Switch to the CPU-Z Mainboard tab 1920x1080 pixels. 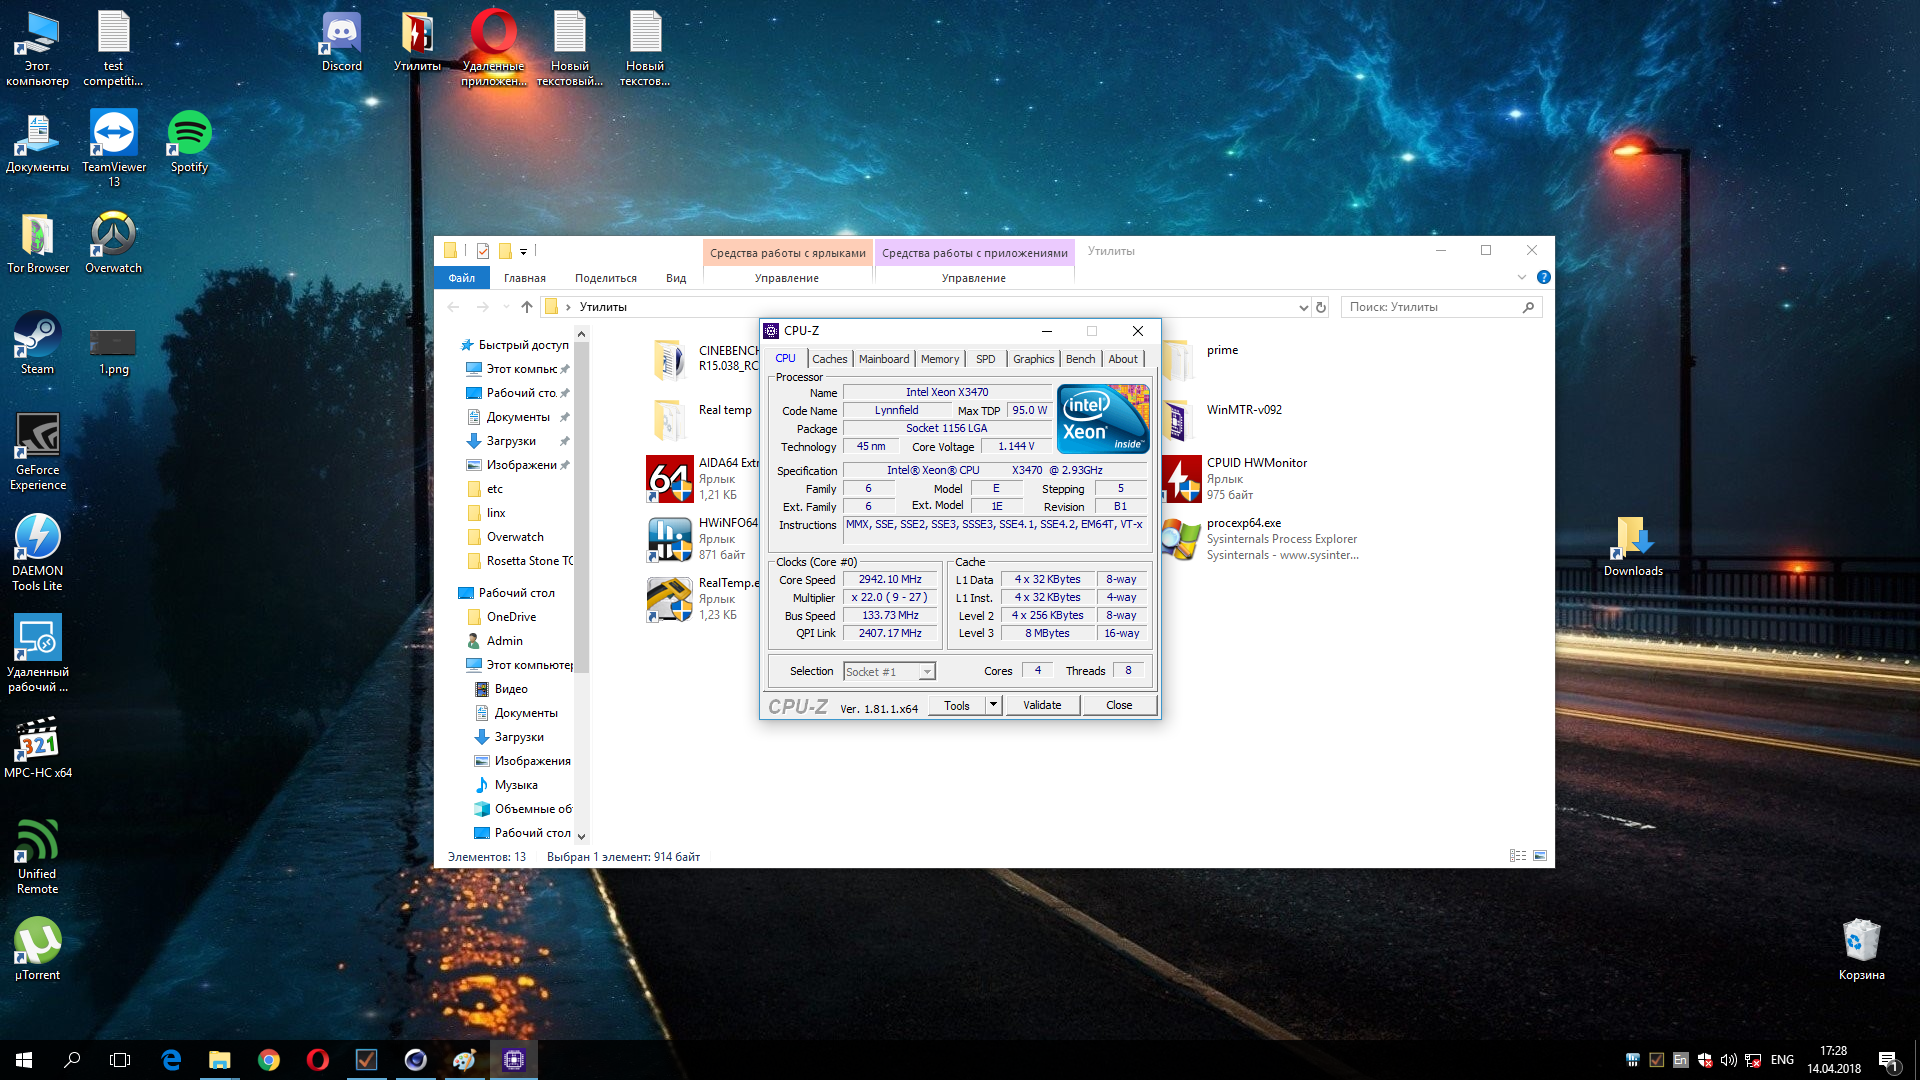(x=884, y=359)
